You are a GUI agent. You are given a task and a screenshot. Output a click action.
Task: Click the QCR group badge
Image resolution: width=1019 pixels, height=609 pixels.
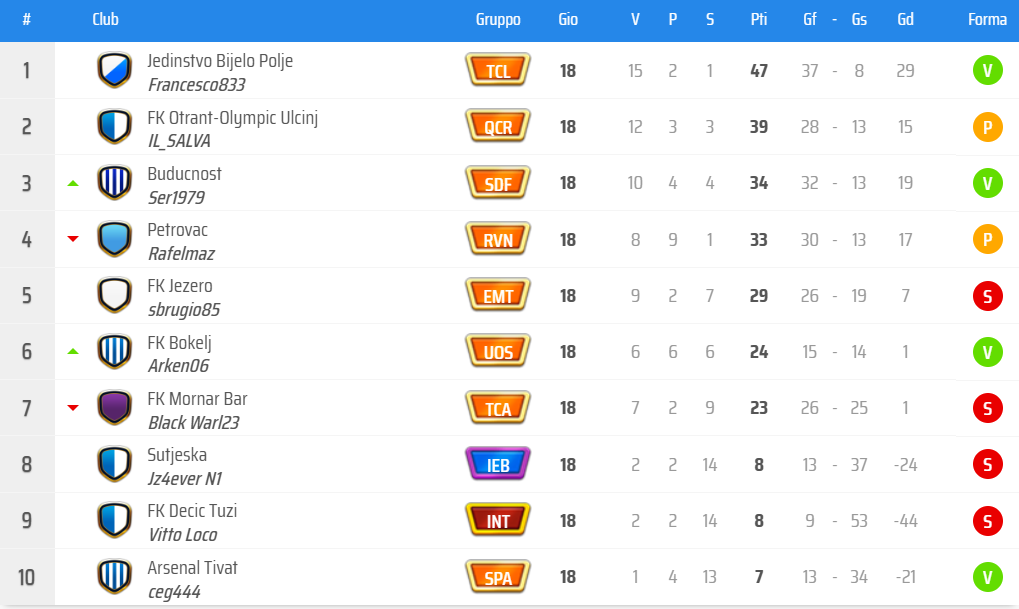coord(498,126)
